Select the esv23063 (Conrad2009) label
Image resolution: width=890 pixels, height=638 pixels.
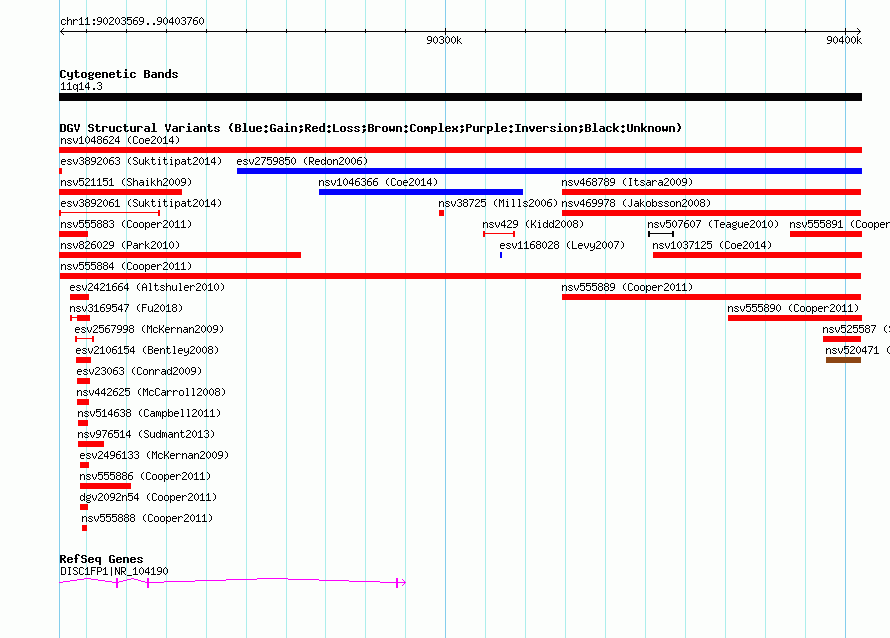(x=139, y=371)
